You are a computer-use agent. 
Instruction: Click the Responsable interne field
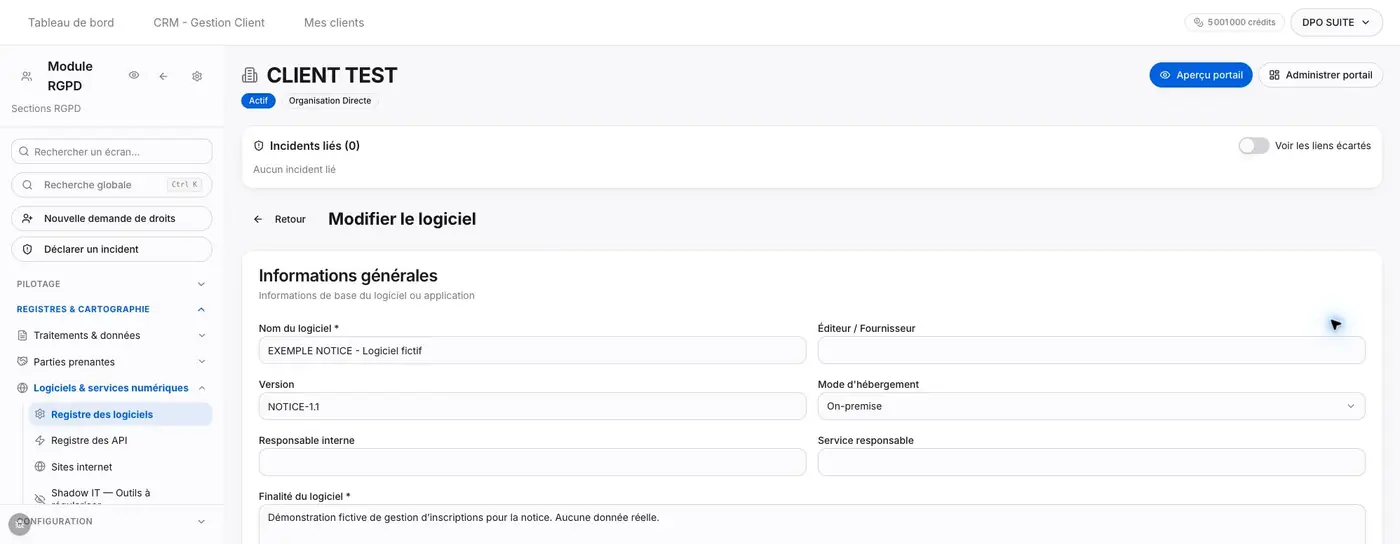click(x=532, y=462)
